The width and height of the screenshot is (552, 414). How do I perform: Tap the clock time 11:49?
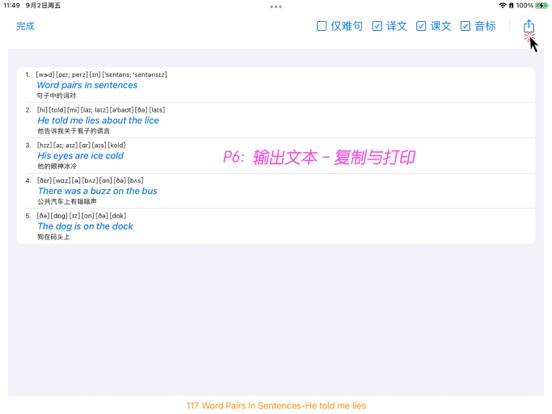12,5
